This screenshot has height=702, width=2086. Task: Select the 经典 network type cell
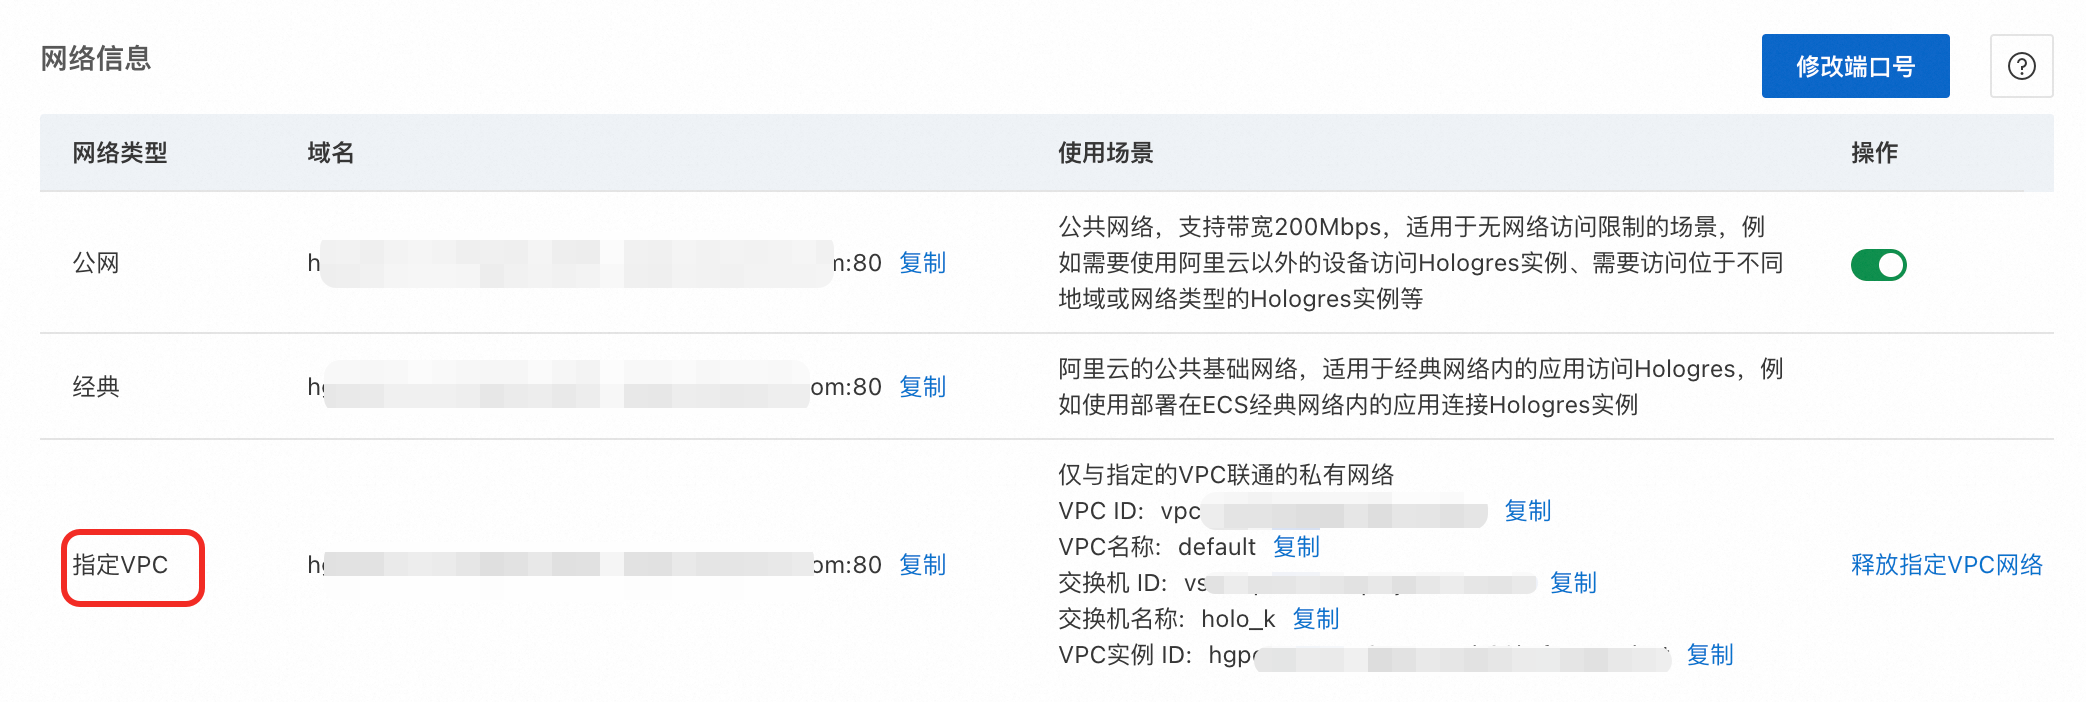[x=96, y=387]
